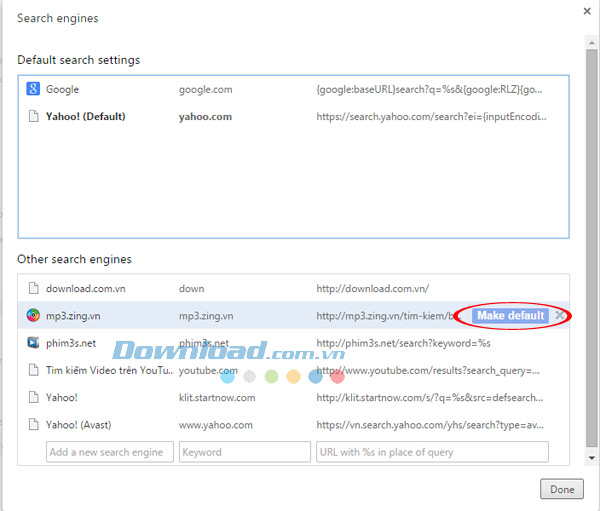Viewport: 600px width, 511px height.
Task: Click the Yahoo! (Default) page icon
Action: pyautogui.click(x=34, y=116)
